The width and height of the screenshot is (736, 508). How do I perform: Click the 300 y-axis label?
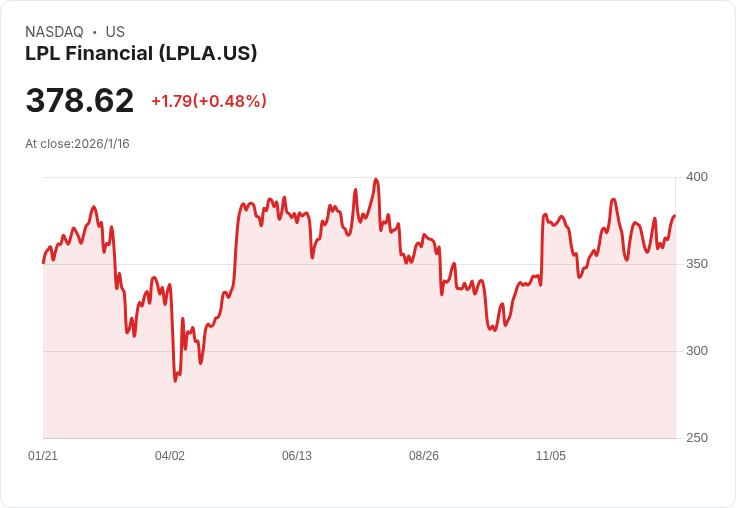click(x=697, y=351)
